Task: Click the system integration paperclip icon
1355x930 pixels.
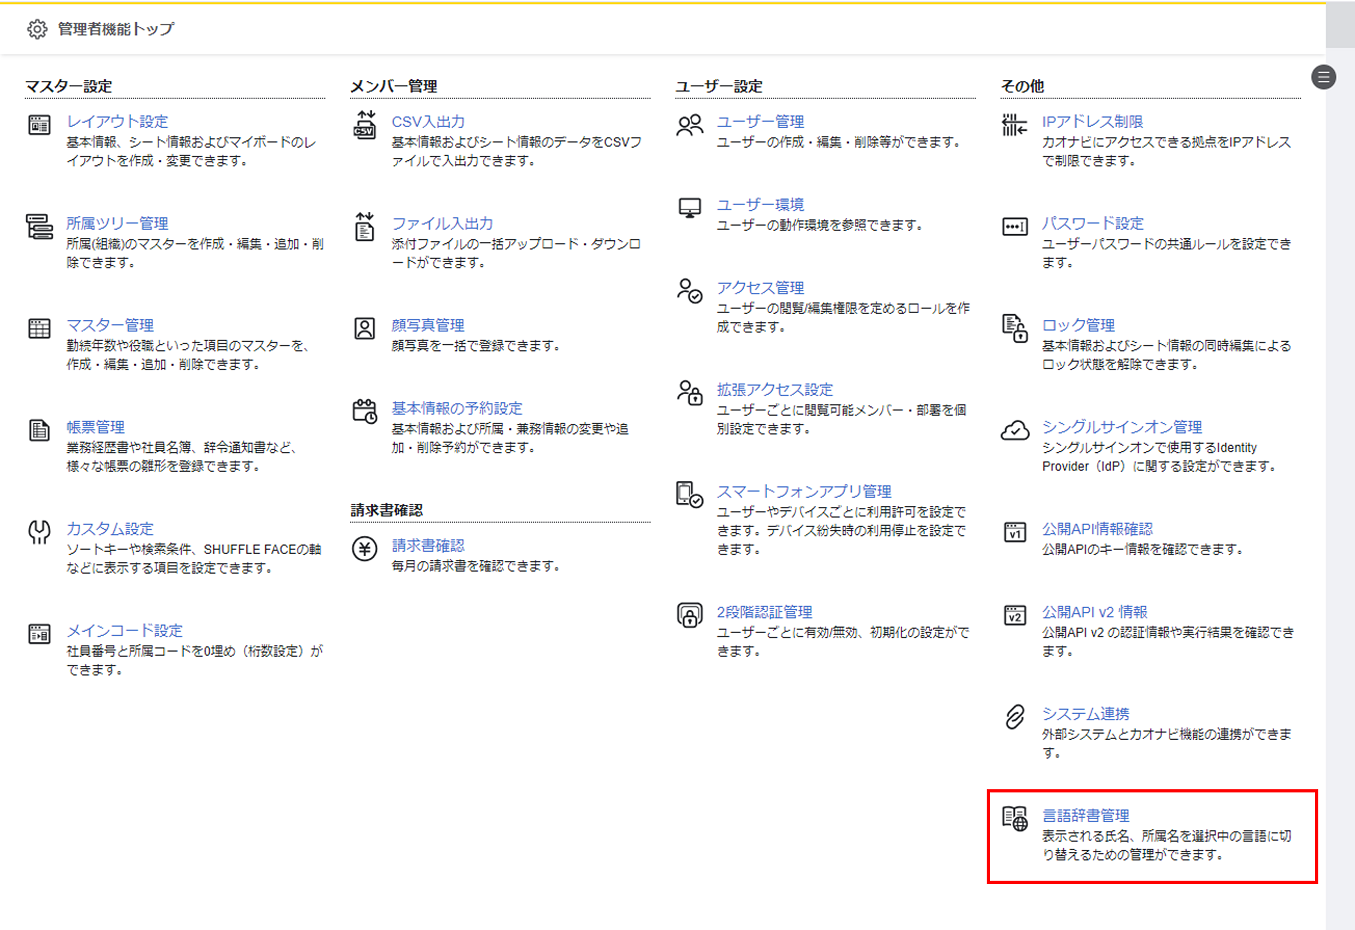Action: point(1015,717)
